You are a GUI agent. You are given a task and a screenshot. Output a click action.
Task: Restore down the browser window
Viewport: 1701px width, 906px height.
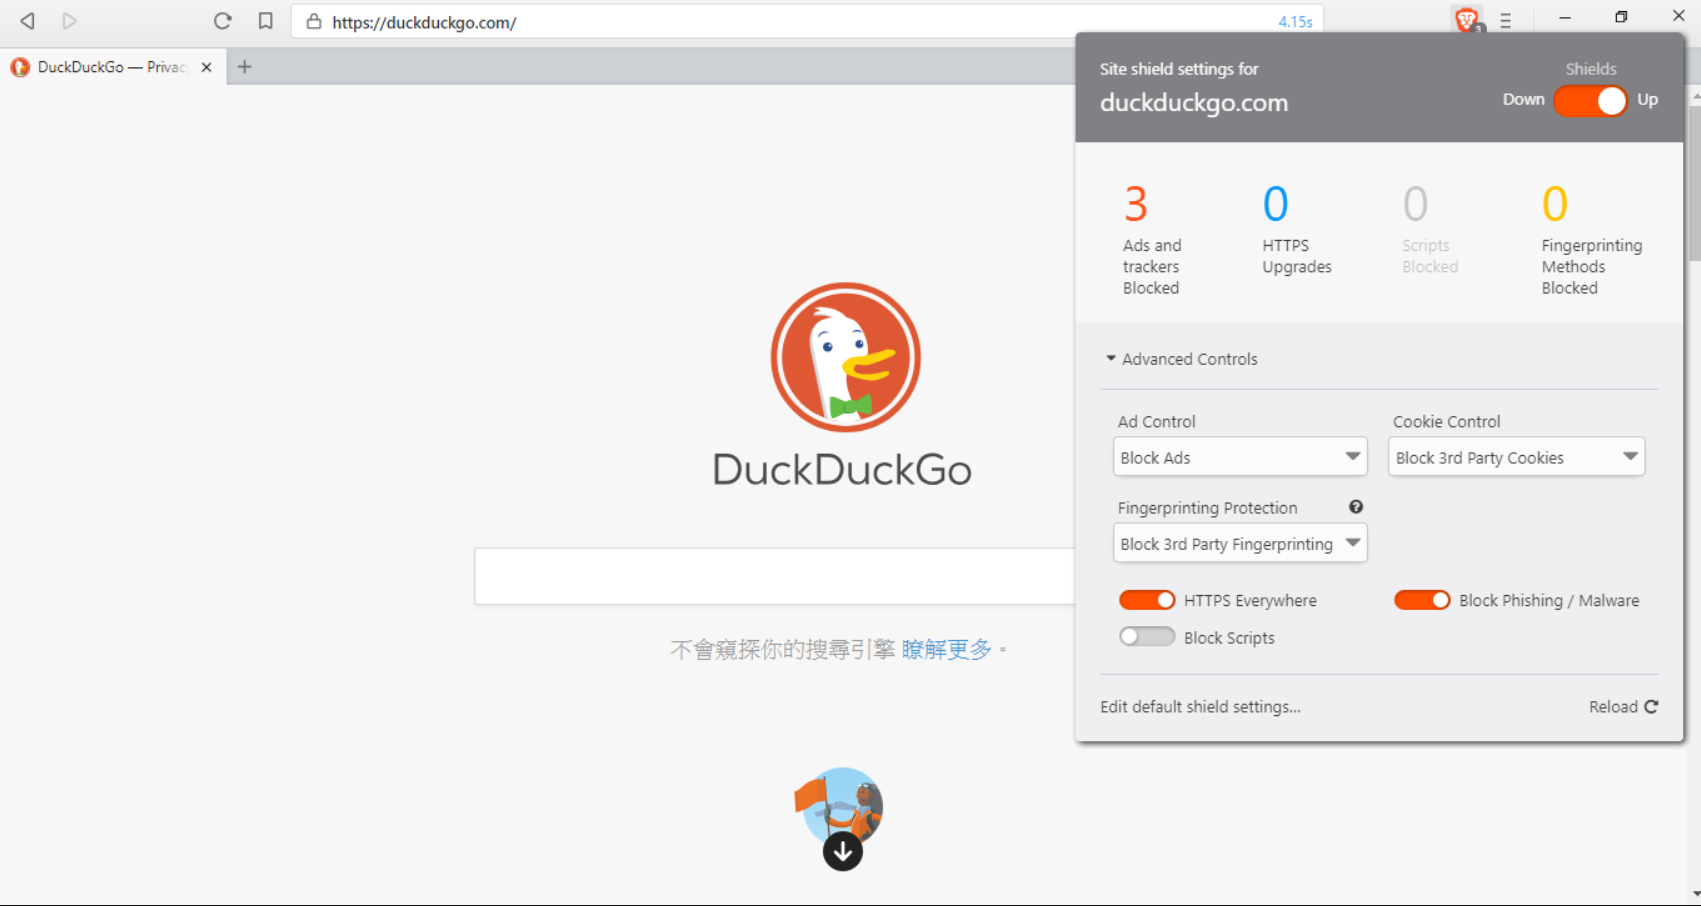point(1621,17)
